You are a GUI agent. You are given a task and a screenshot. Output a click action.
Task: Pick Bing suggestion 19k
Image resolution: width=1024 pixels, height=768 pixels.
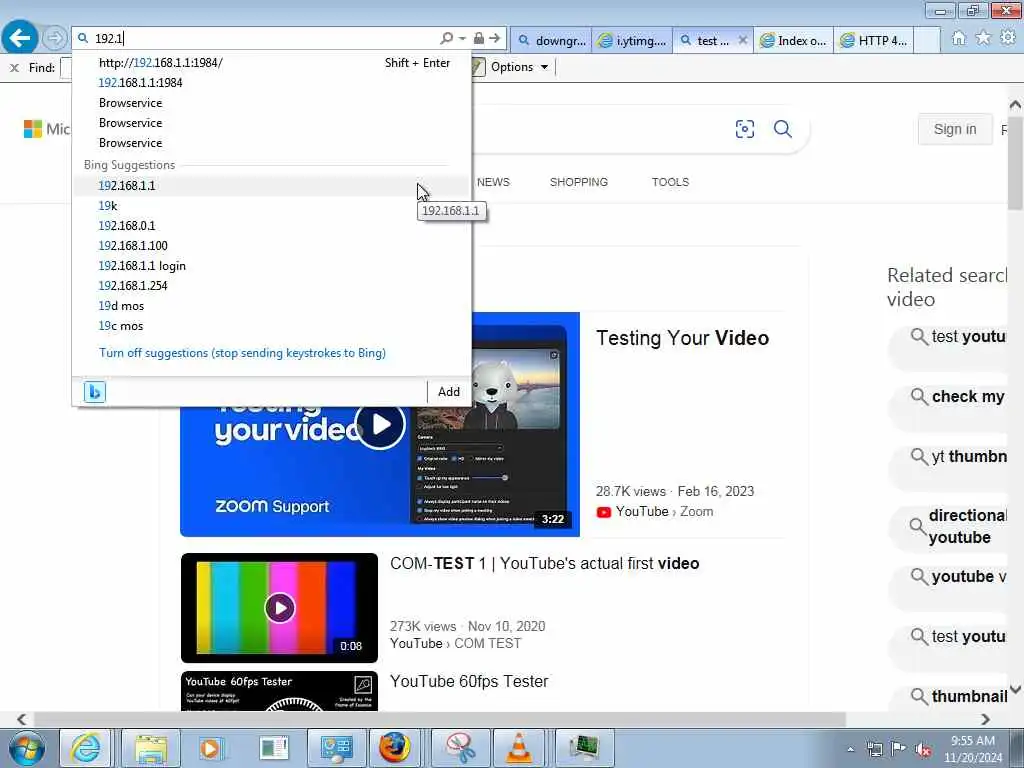coord(272,206)
